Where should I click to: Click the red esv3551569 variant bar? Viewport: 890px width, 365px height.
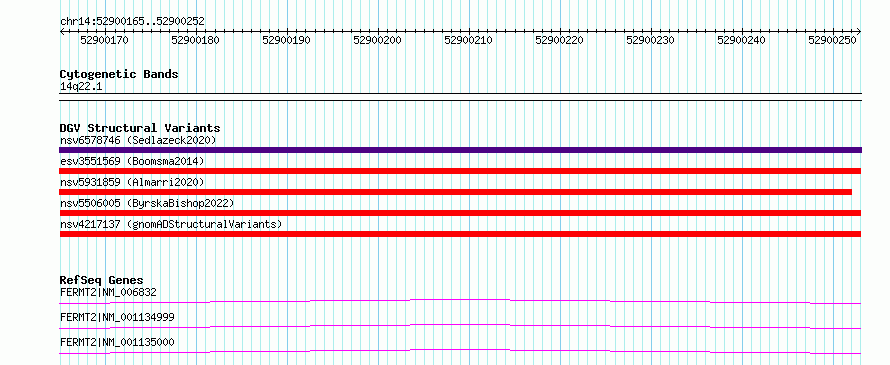click(460, 171)
